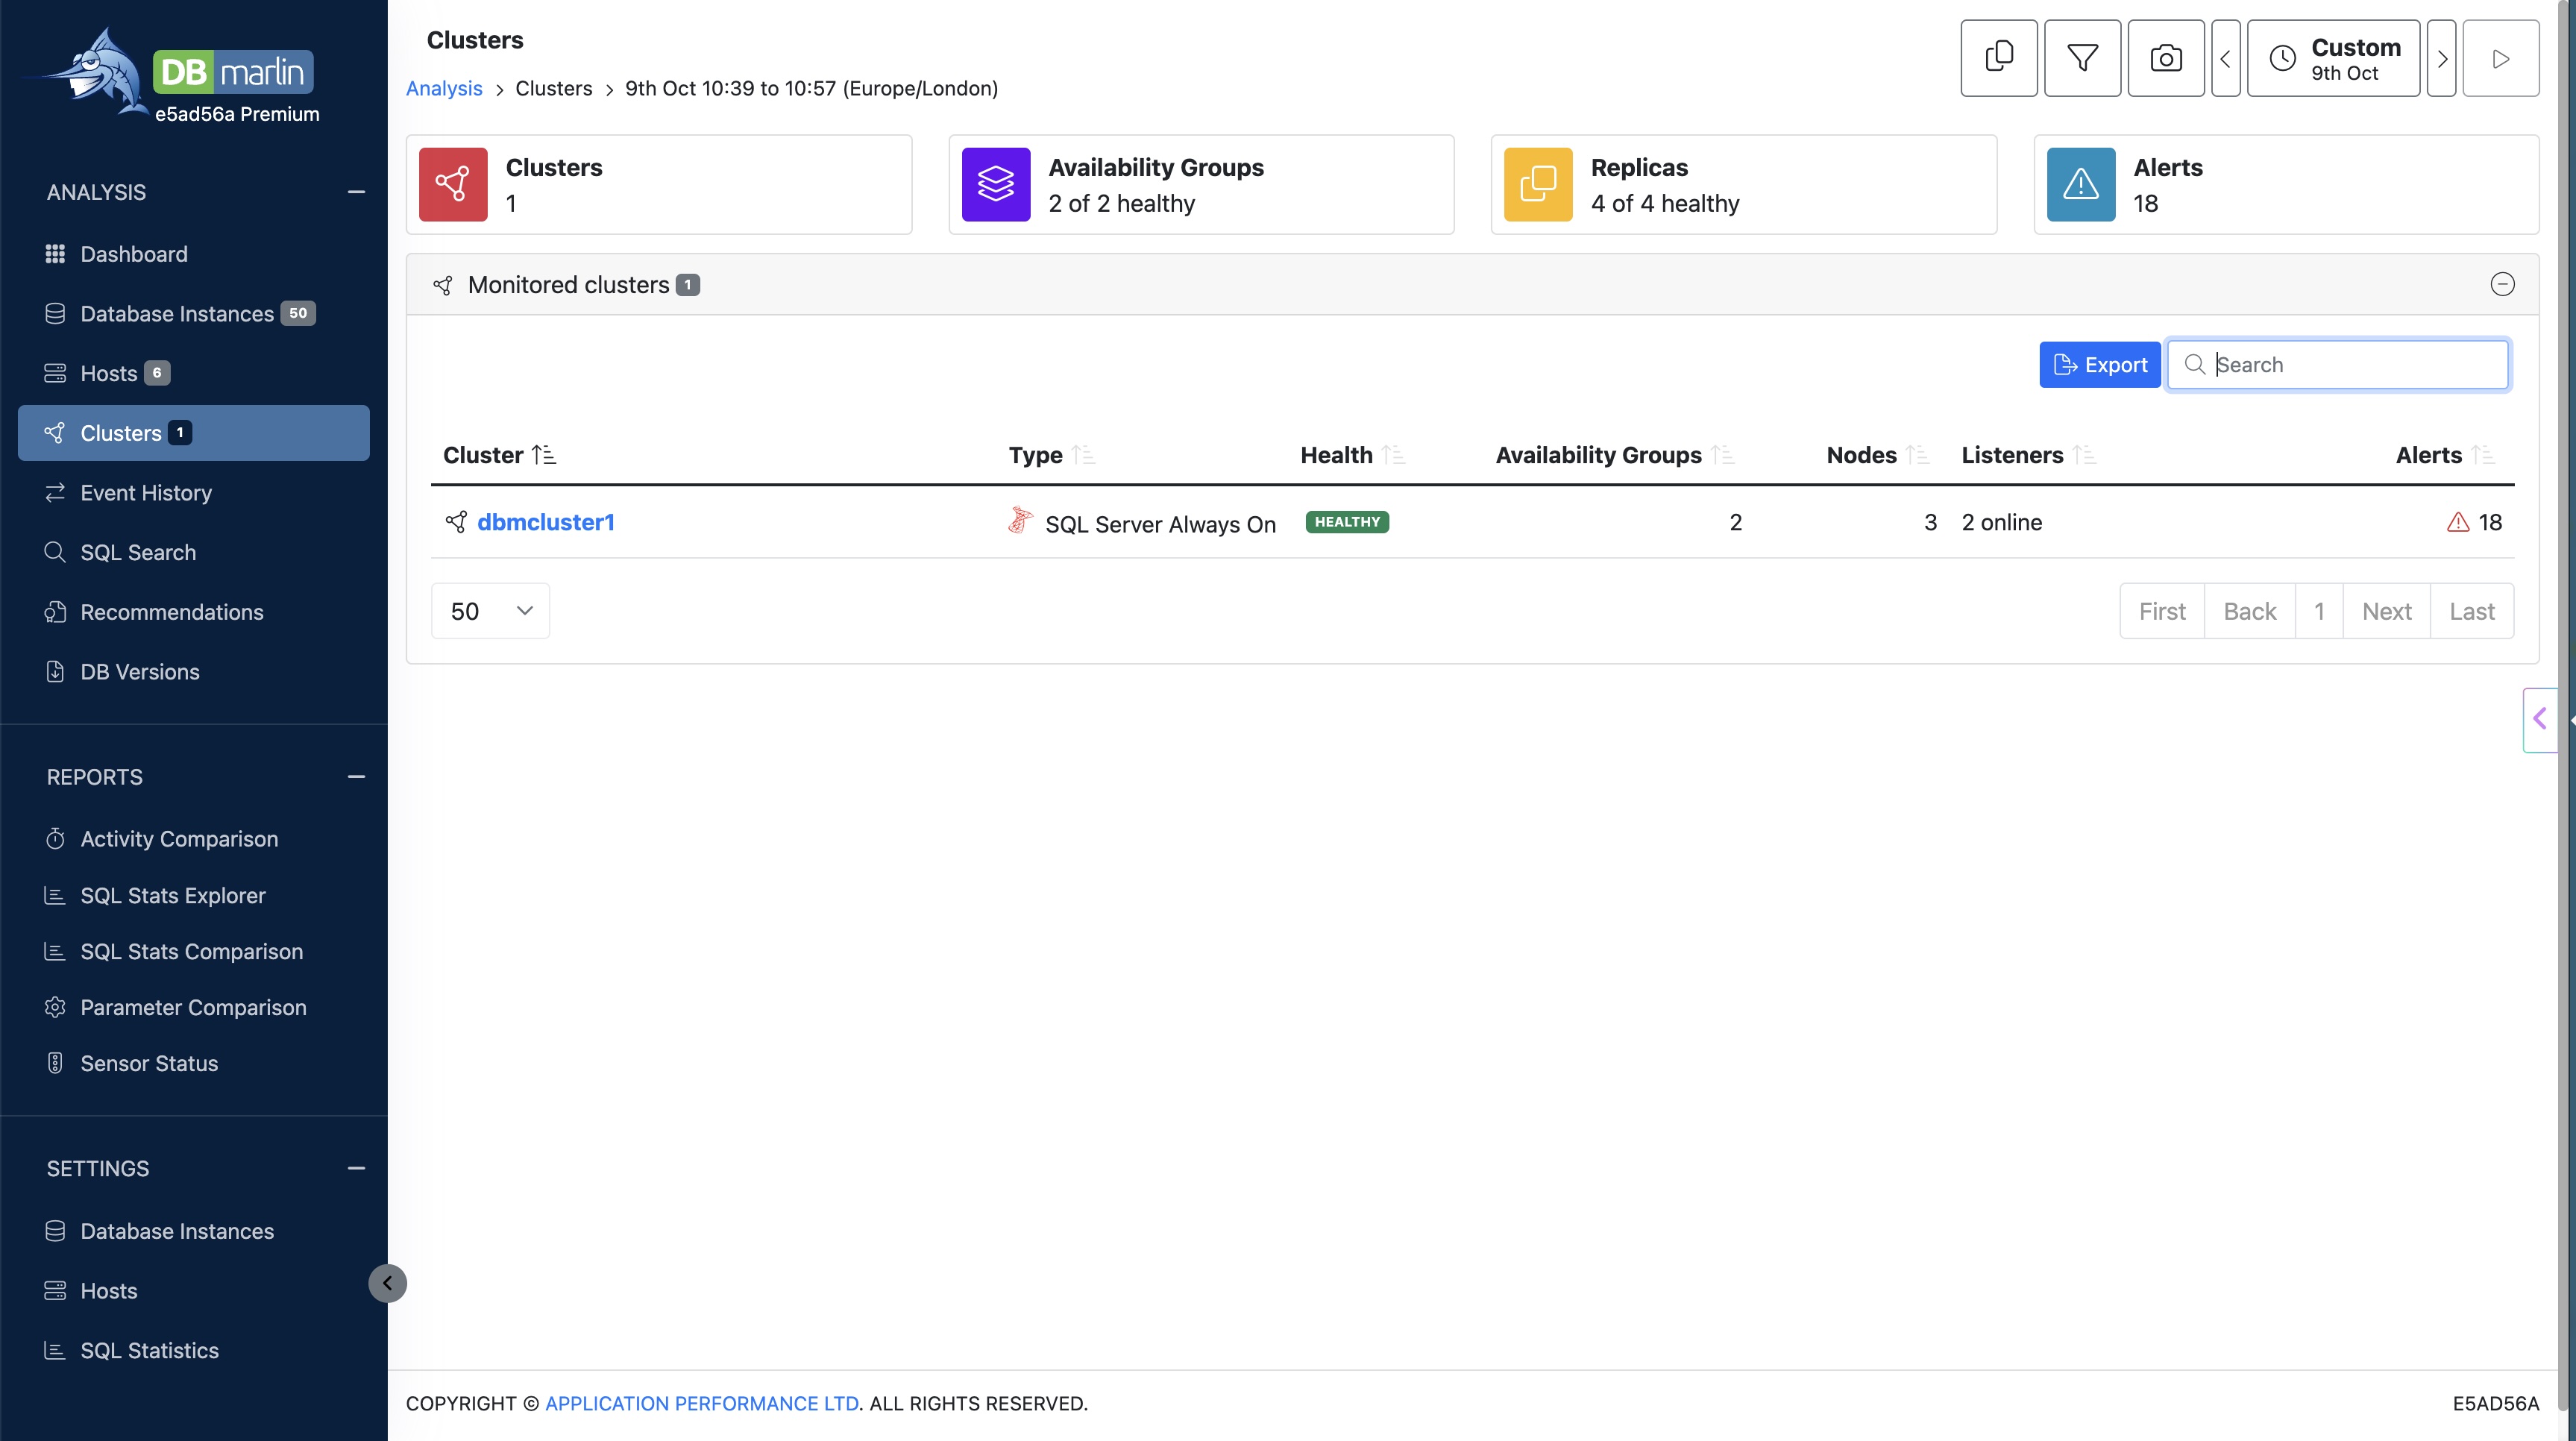Click the red Clusters card icon

(x=453, y=184)
